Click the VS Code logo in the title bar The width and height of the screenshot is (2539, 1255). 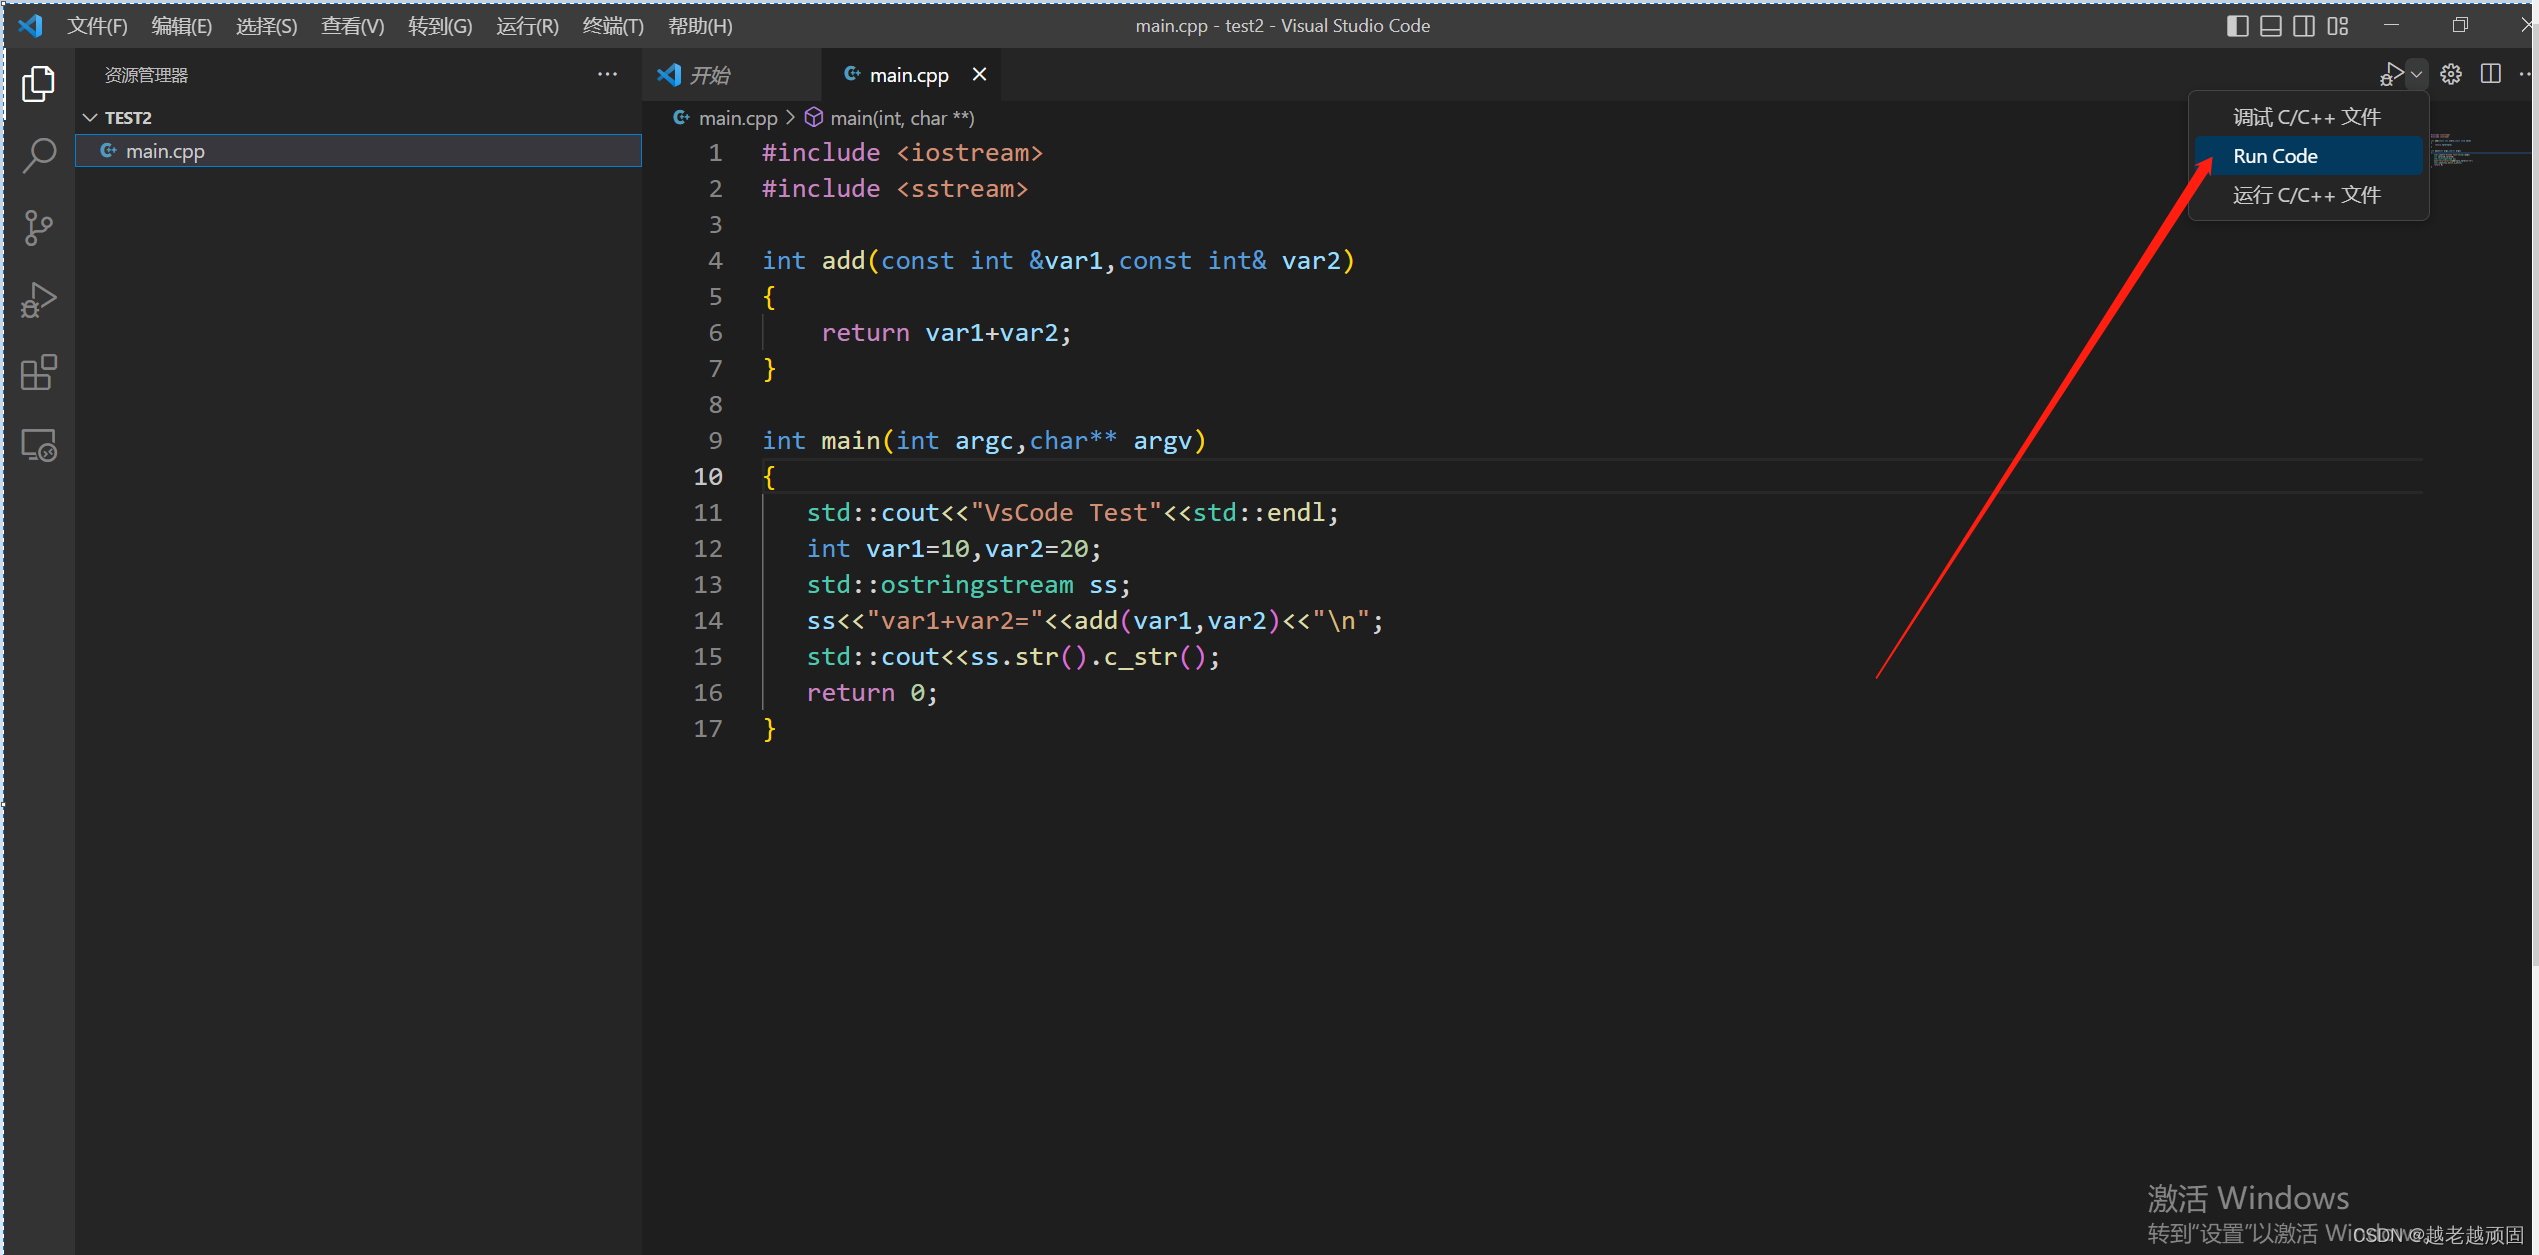pos(30,25)
